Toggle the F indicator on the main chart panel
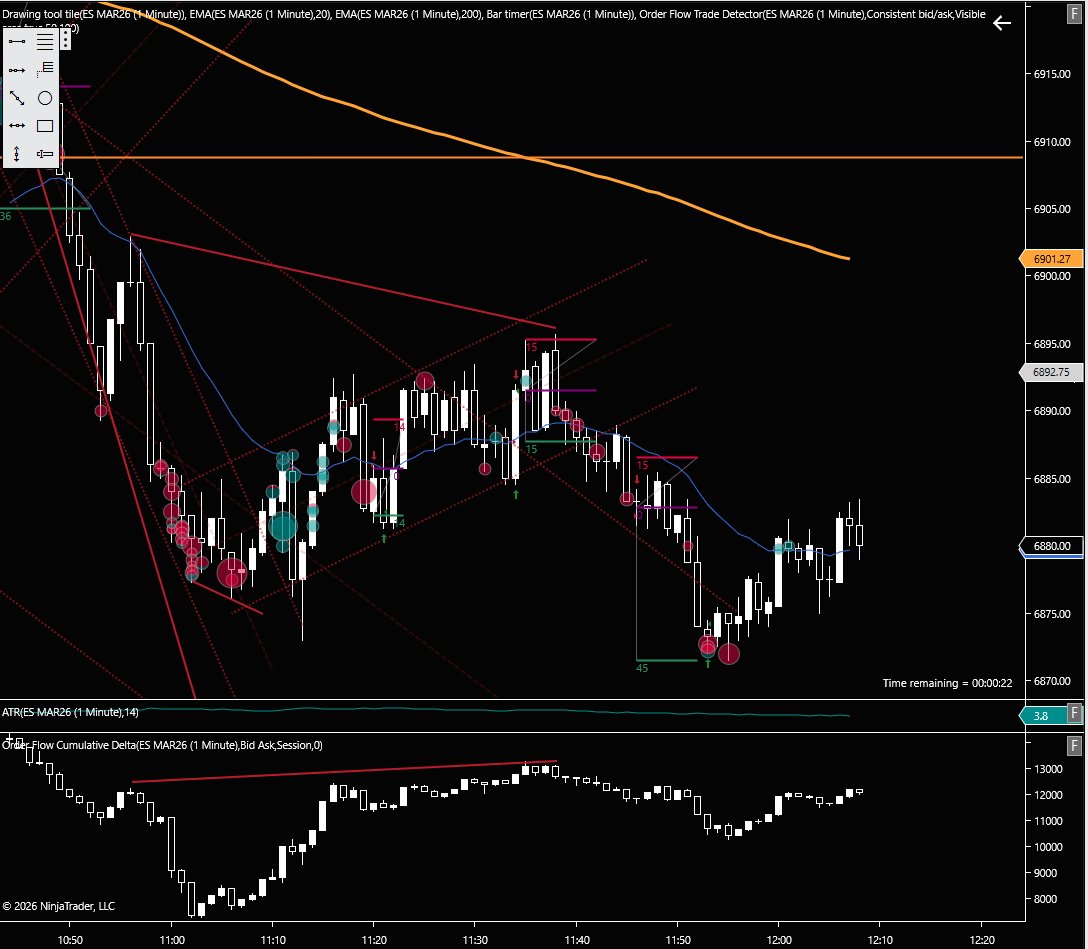The height and width of the screenshot is (949, 1088). coord(1073,16)
